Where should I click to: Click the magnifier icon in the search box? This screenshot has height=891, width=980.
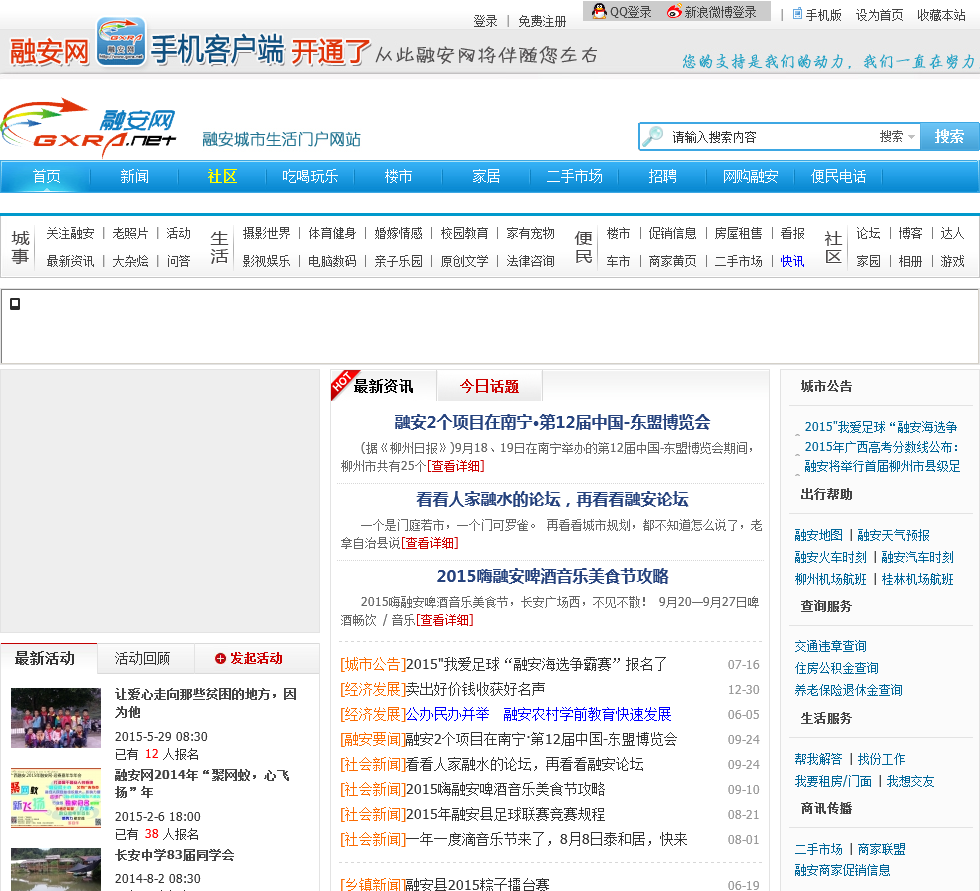(x=652, y=136)
